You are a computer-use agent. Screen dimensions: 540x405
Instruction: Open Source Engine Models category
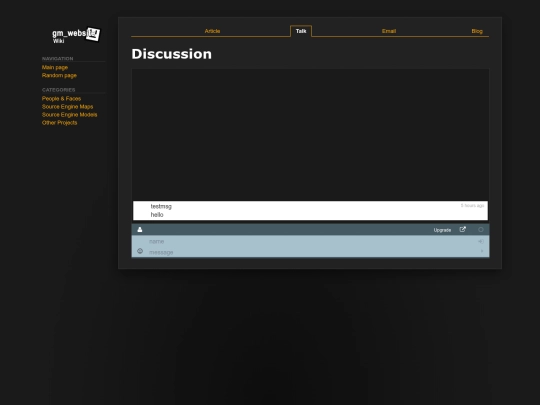point(70,115)
